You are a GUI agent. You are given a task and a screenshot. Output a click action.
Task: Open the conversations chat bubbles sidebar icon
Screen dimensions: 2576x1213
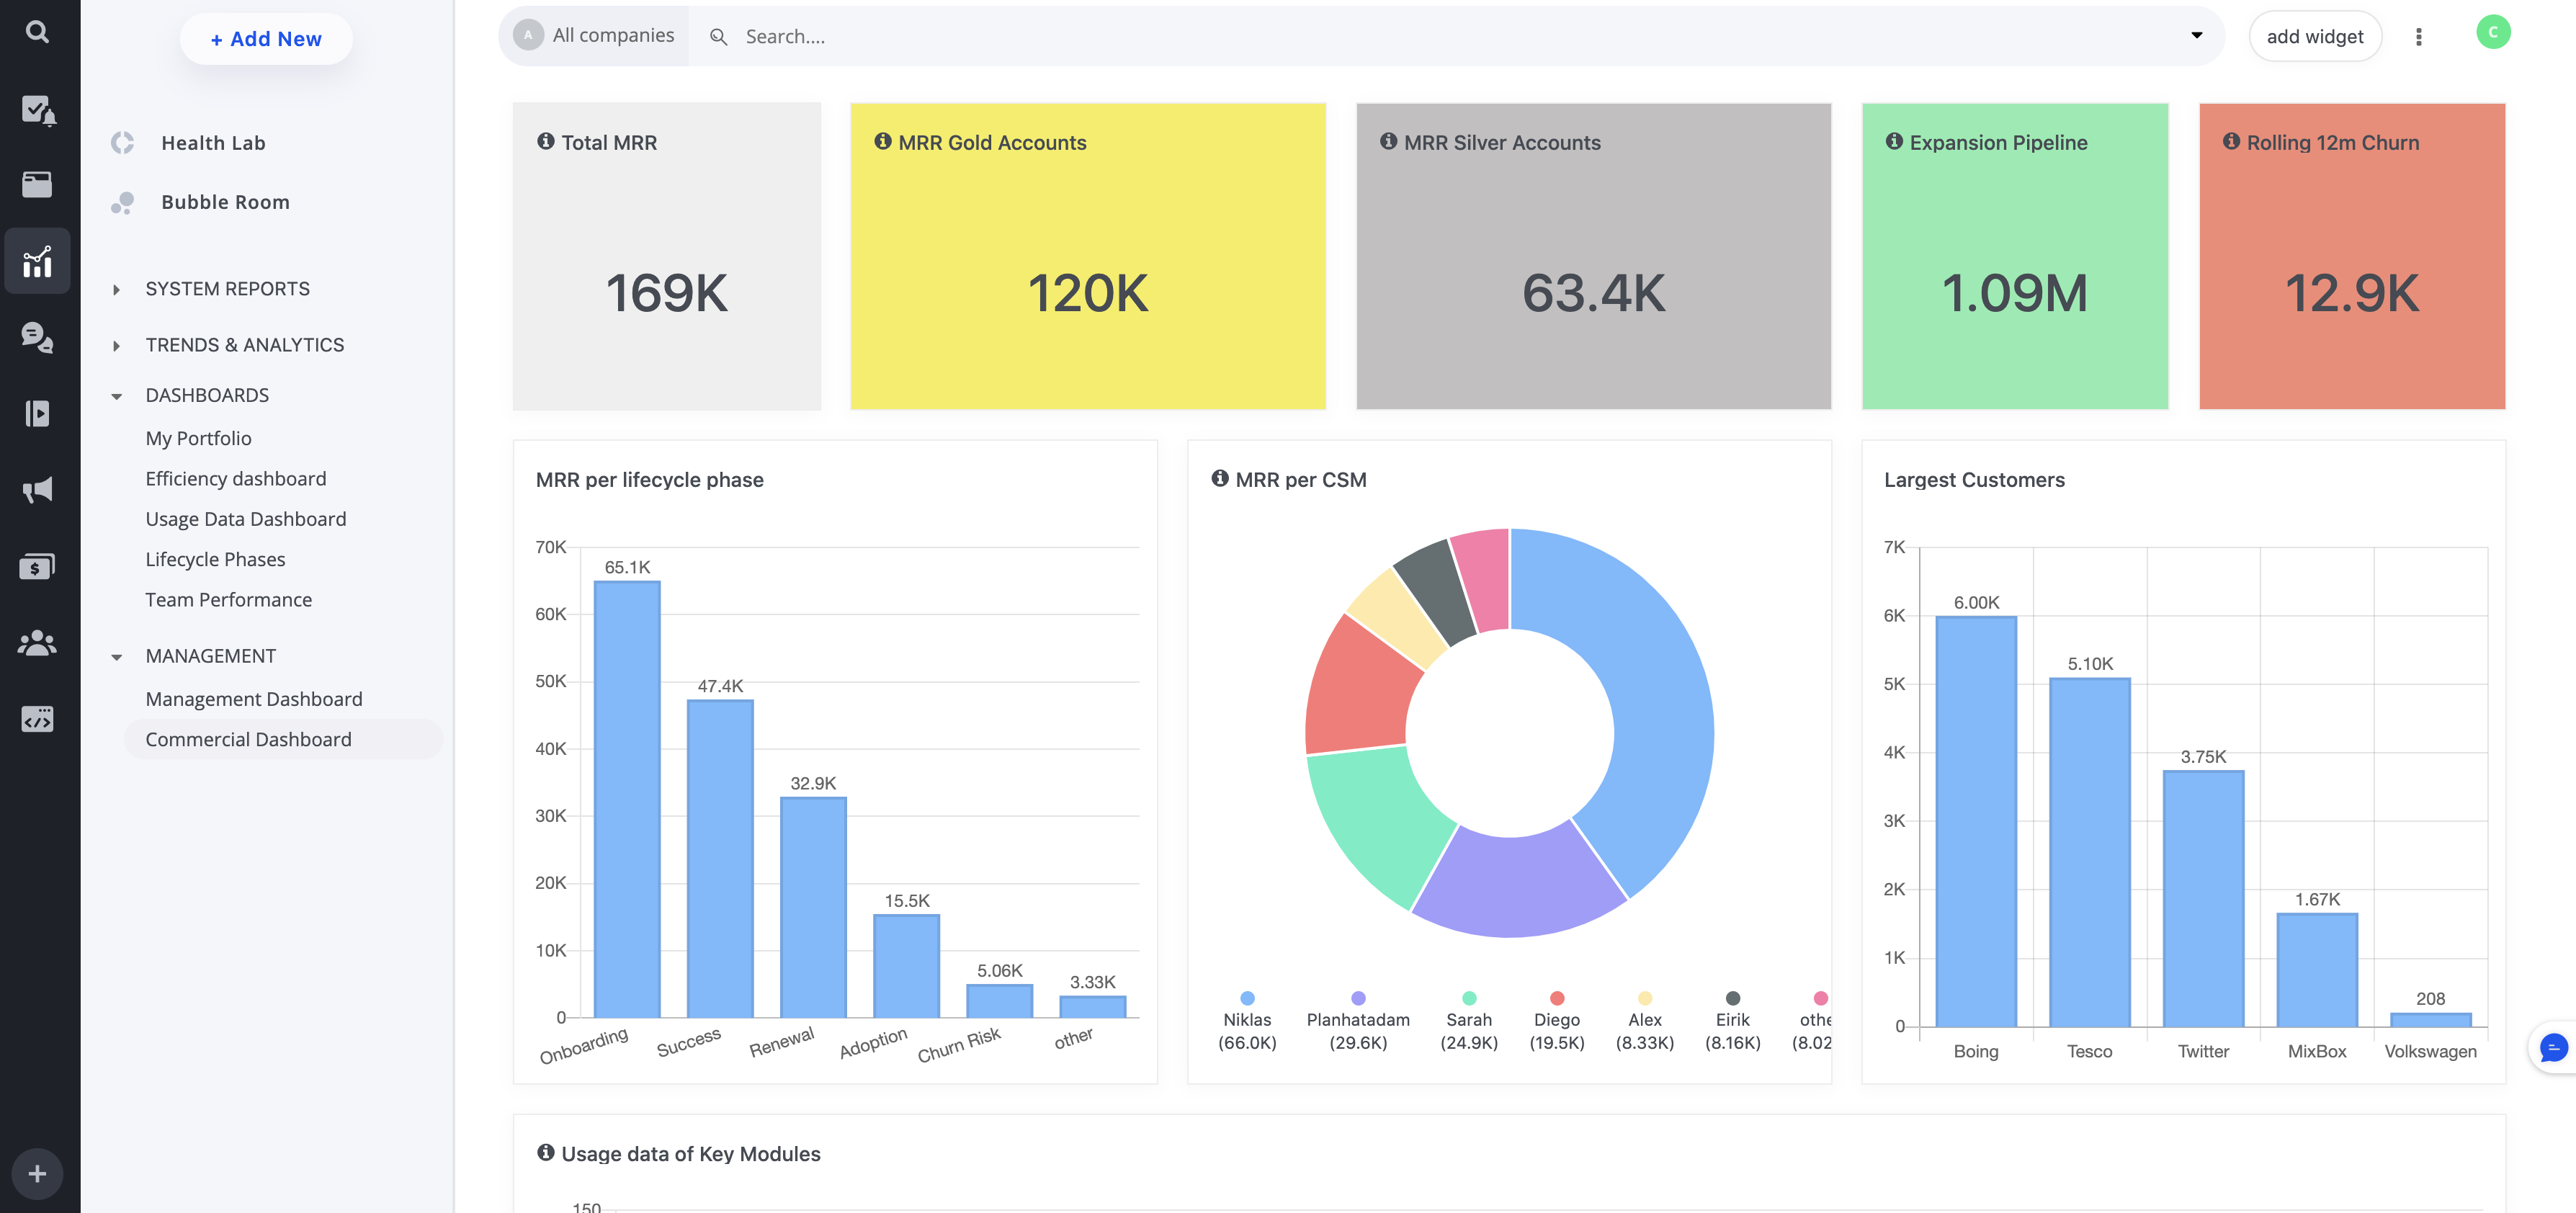coord(37,337)
